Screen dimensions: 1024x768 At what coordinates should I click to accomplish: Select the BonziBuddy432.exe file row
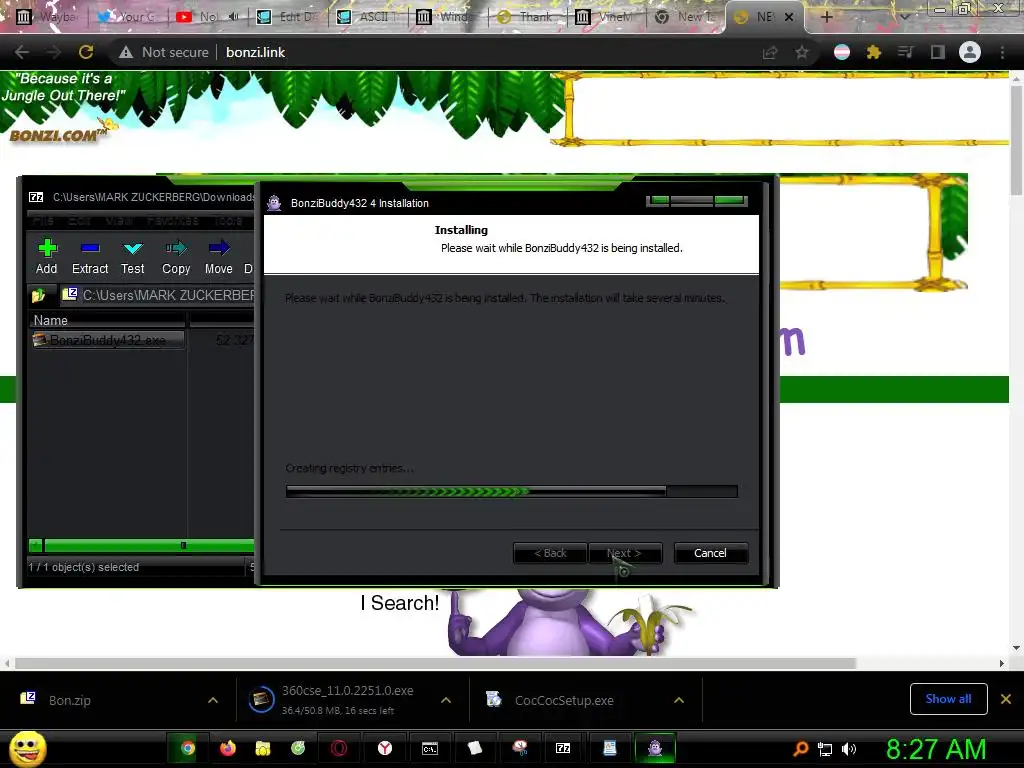pyautogui.click(x=108, y=340)
